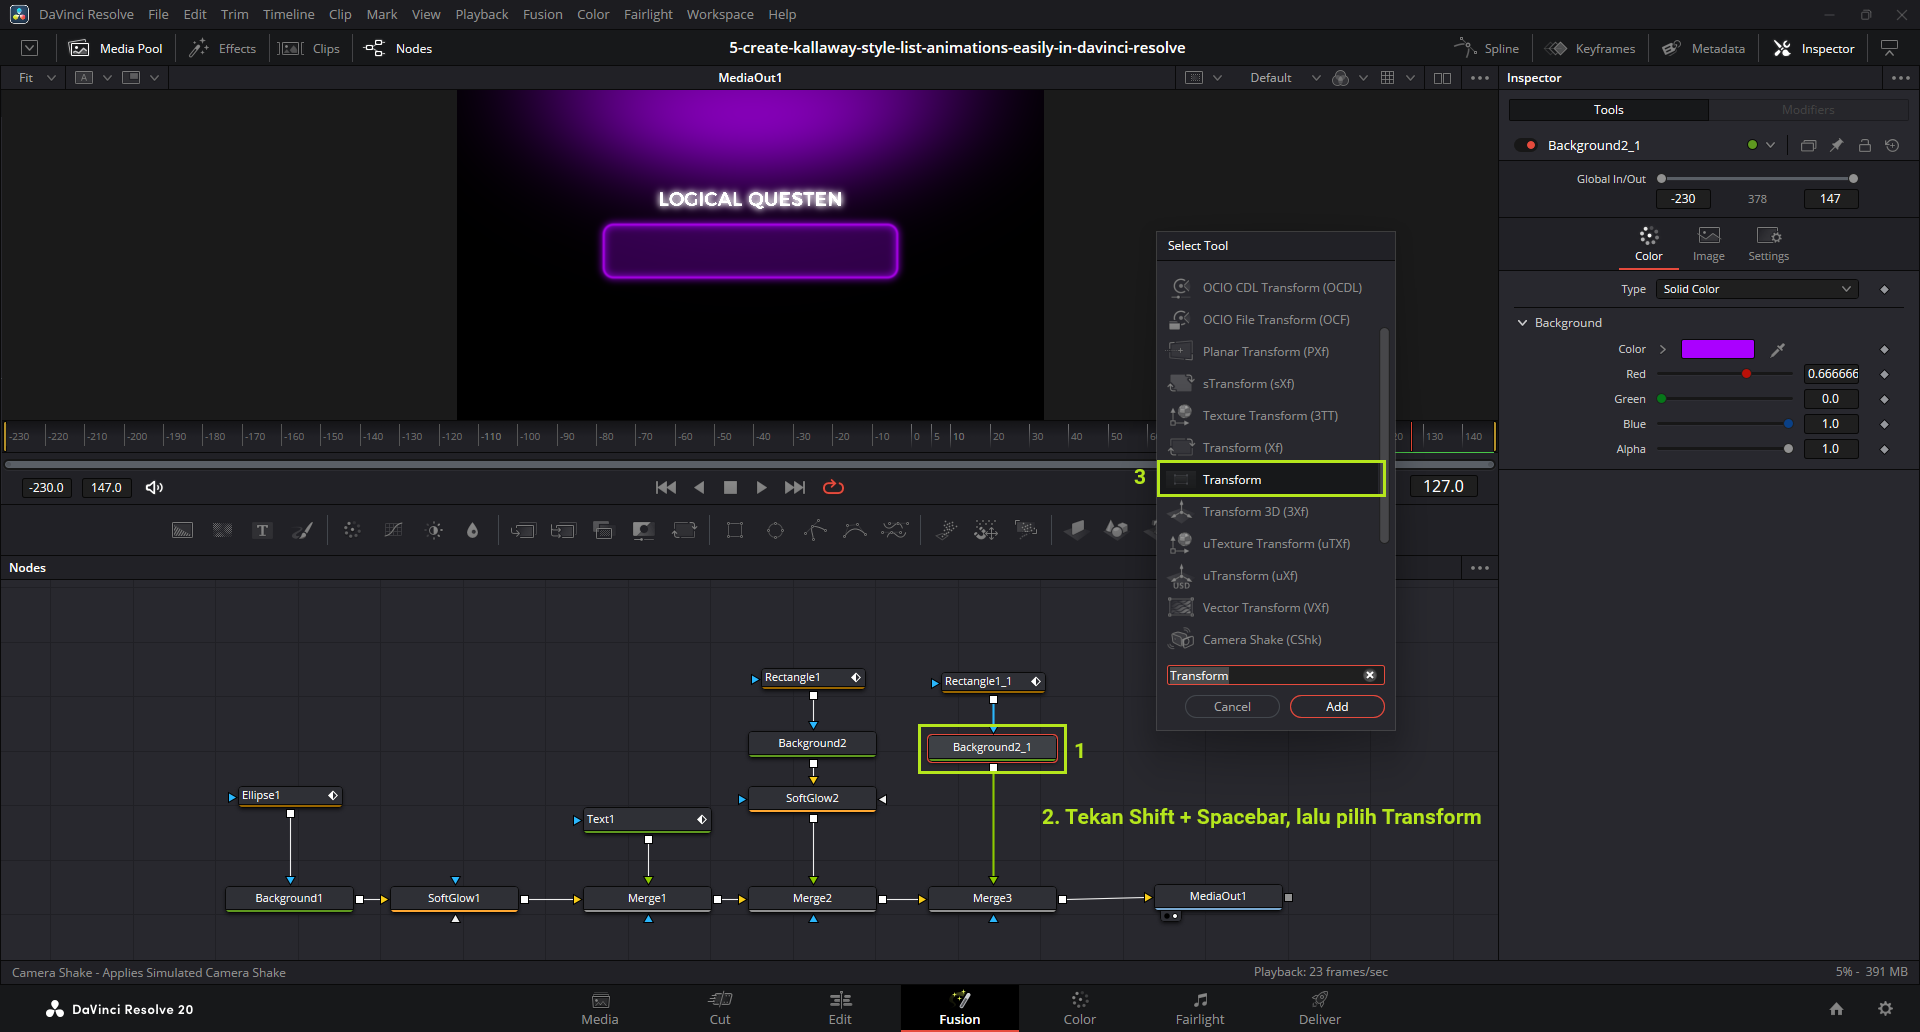This screenshot has height=1032, width=1920.
Task: Switch to the Image tab in Inspector
Action: [1708, 244]
